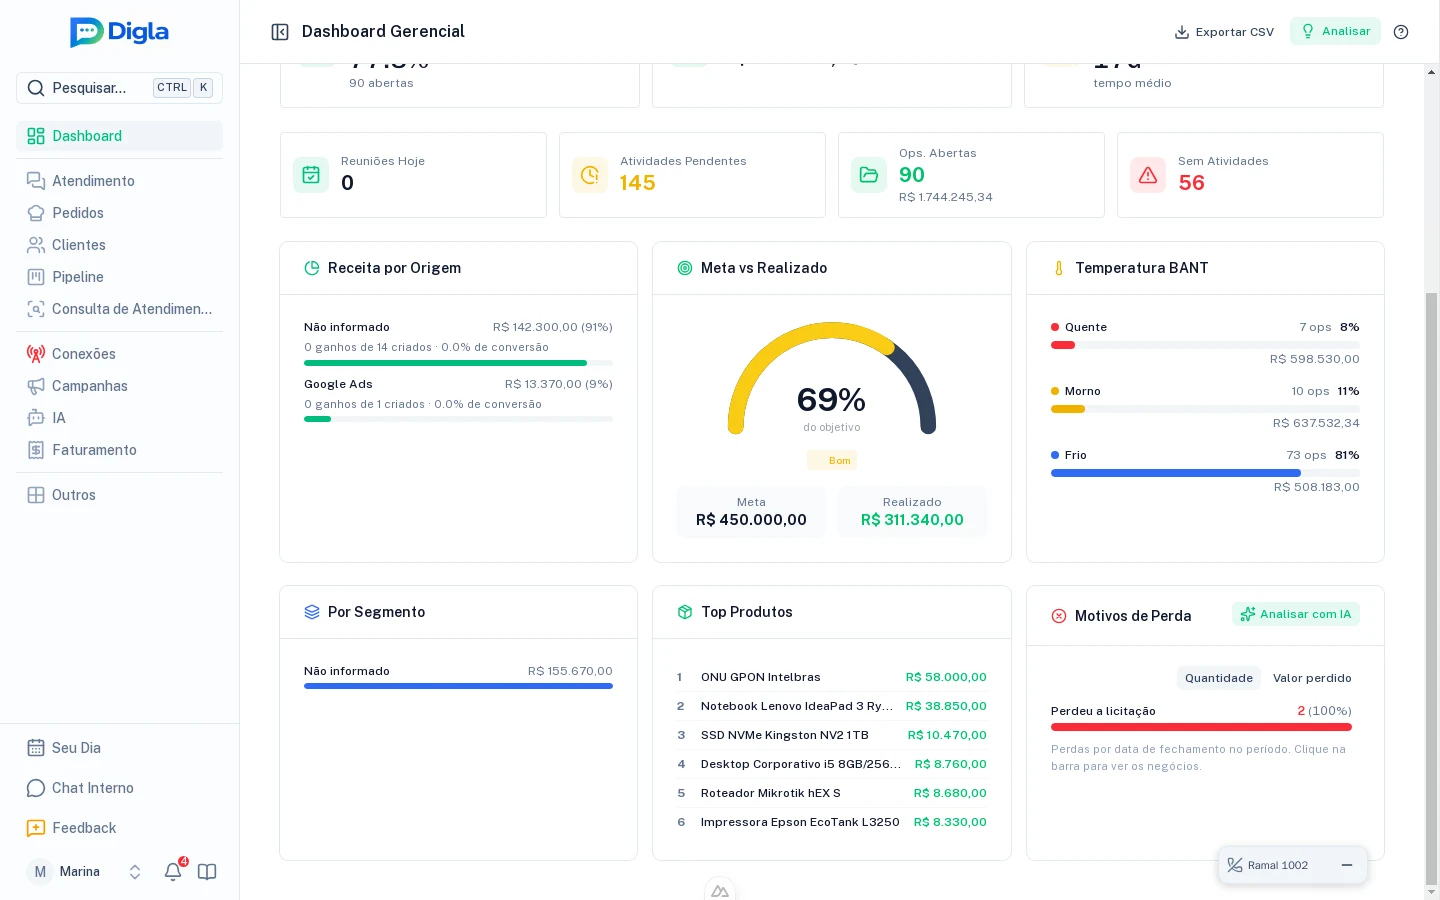Click the Feedback link
This screenshot has width=1440, height=900.
click(119, 828)
